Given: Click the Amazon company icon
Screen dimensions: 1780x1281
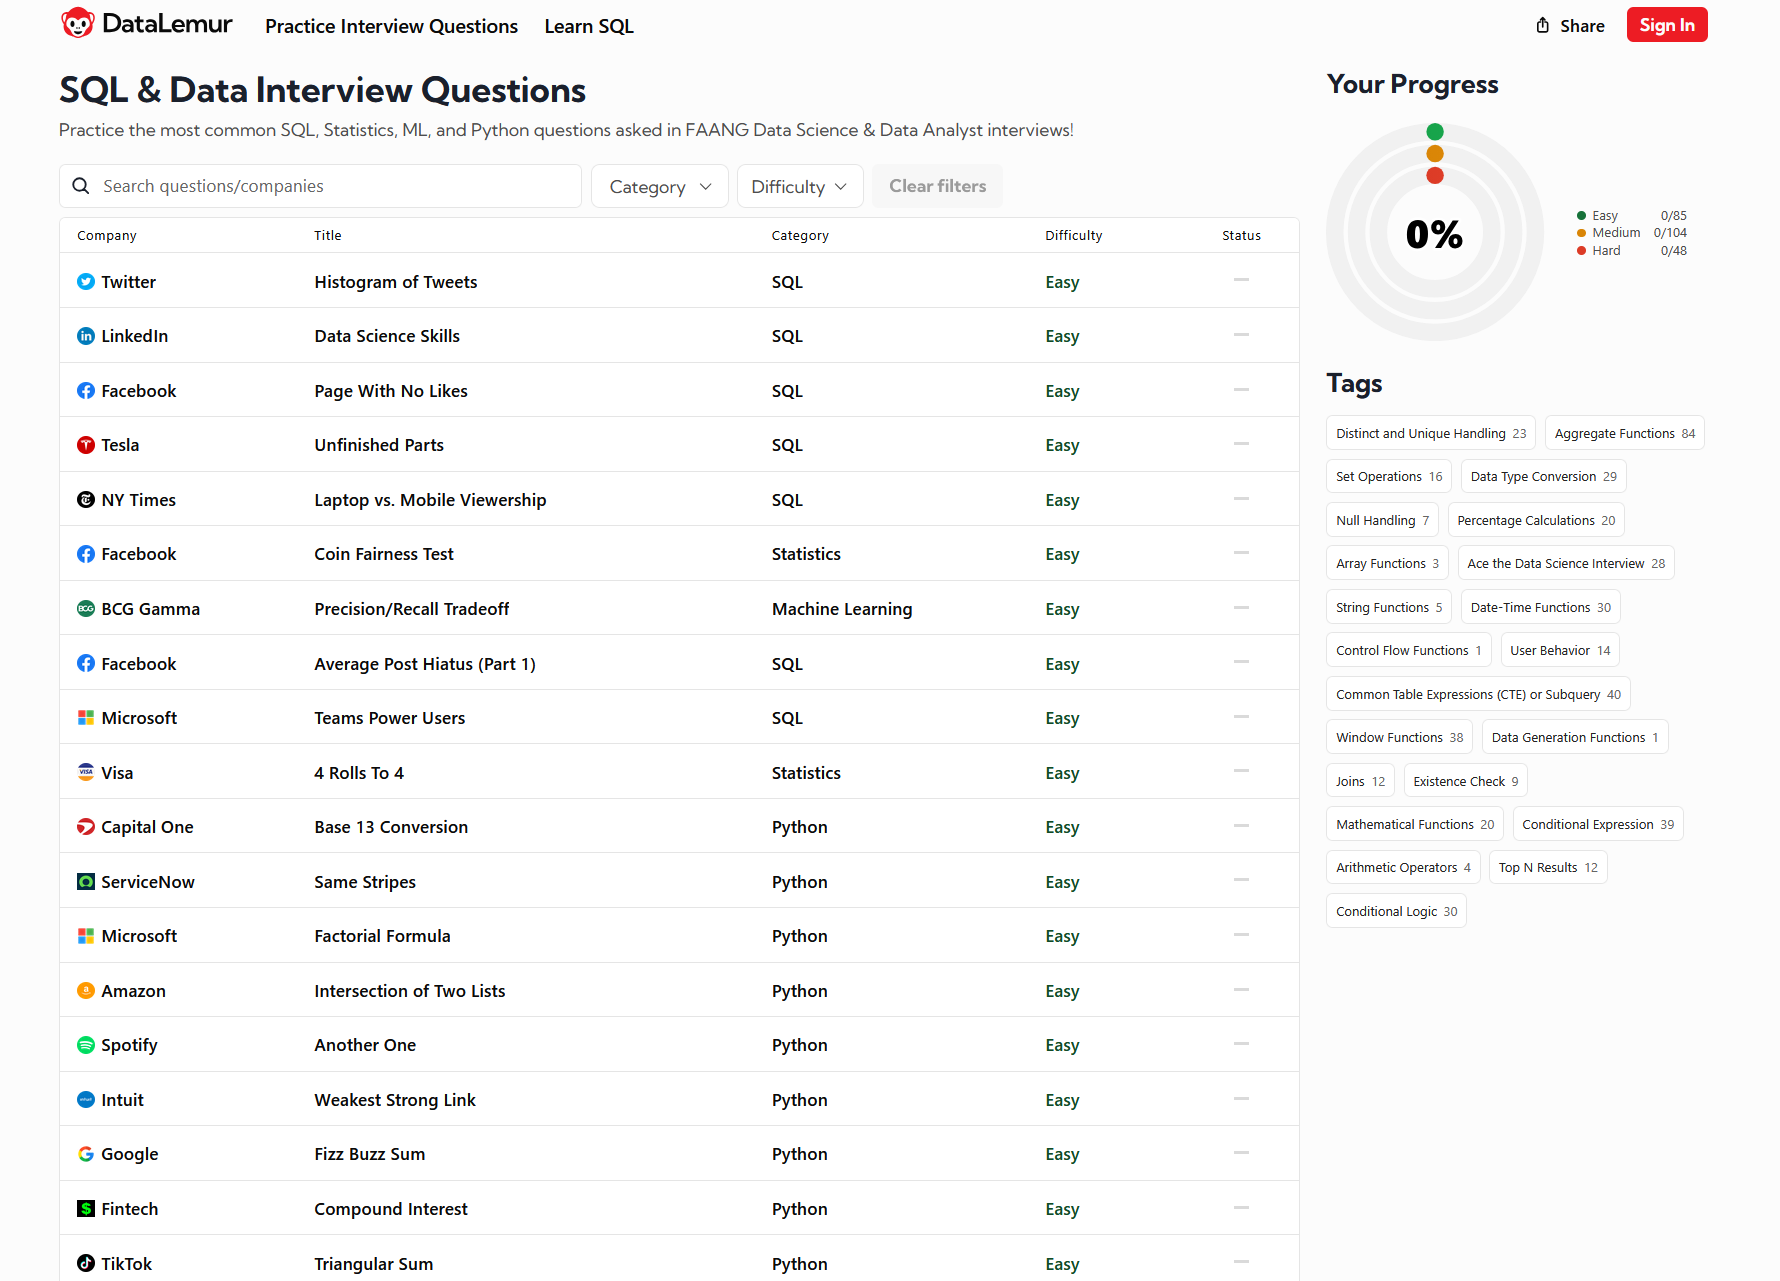Looking at the screenshot, I should coord(86,991).
